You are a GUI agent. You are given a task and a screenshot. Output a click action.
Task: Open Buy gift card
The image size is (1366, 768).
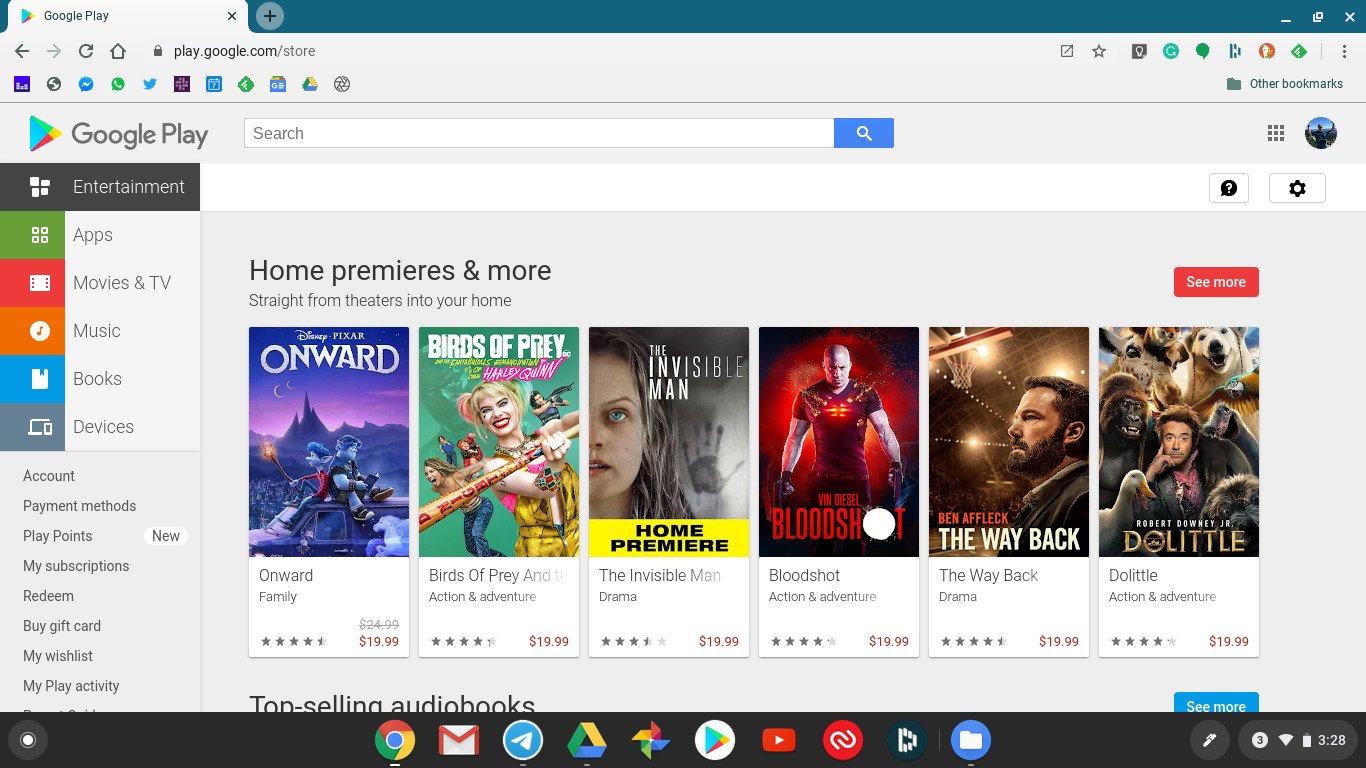(x=62, y=626)
